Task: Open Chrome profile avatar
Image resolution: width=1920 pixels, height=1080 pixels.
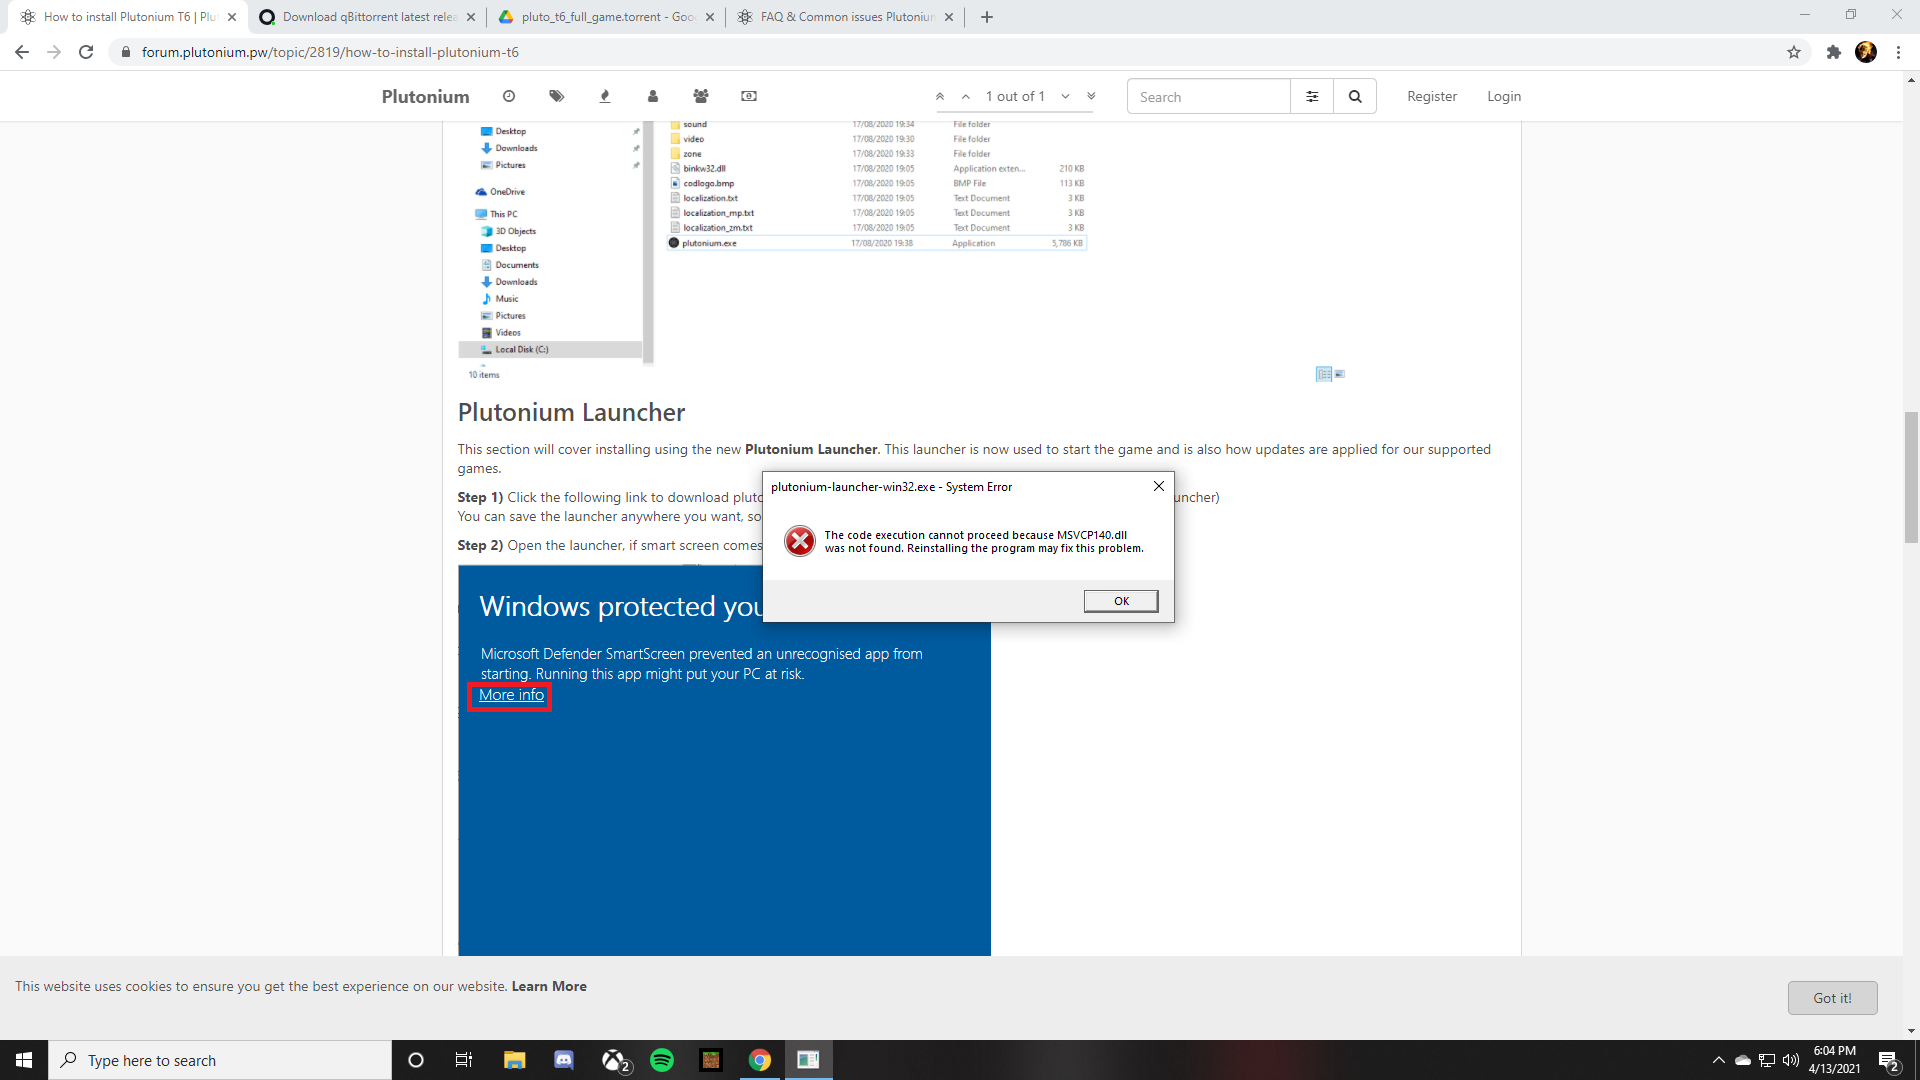Action: click(1866, 52)
